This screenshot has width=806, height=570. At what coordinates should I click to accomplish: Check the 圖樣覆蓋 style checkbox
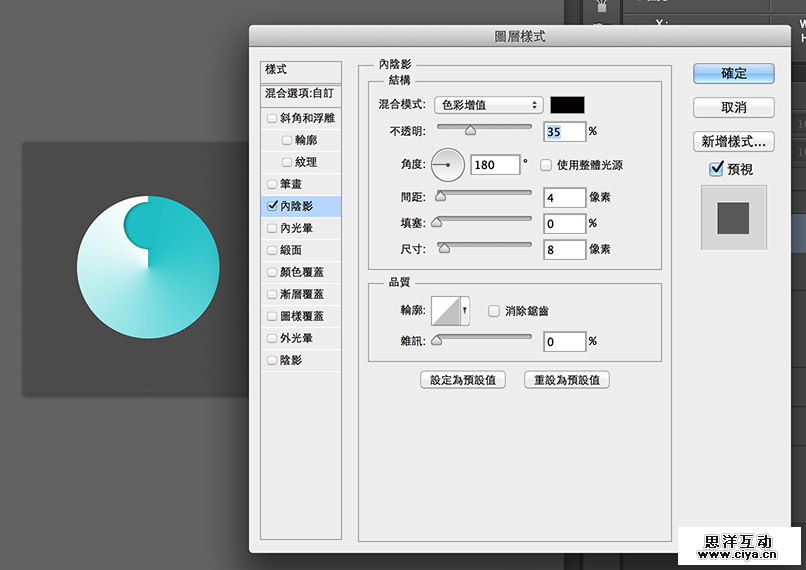coord(272,316)
